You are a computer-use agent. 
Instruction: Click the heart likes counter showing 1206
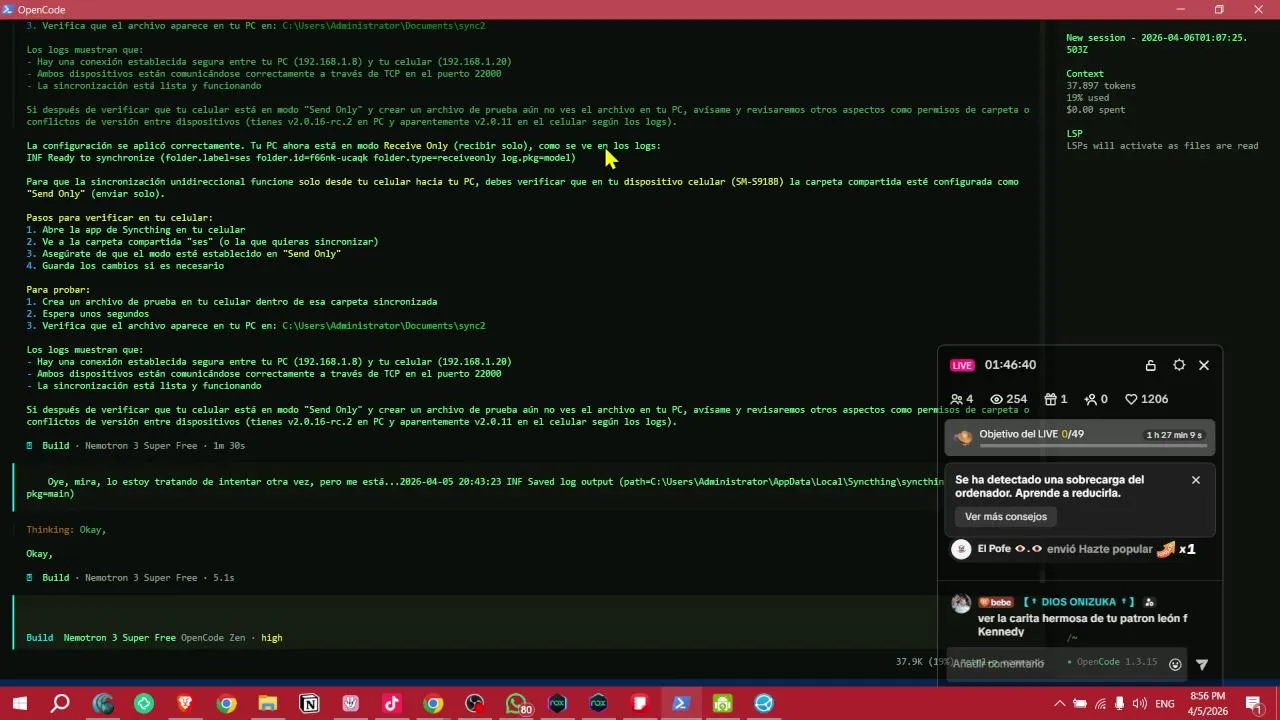click(x=1146, y=399)
